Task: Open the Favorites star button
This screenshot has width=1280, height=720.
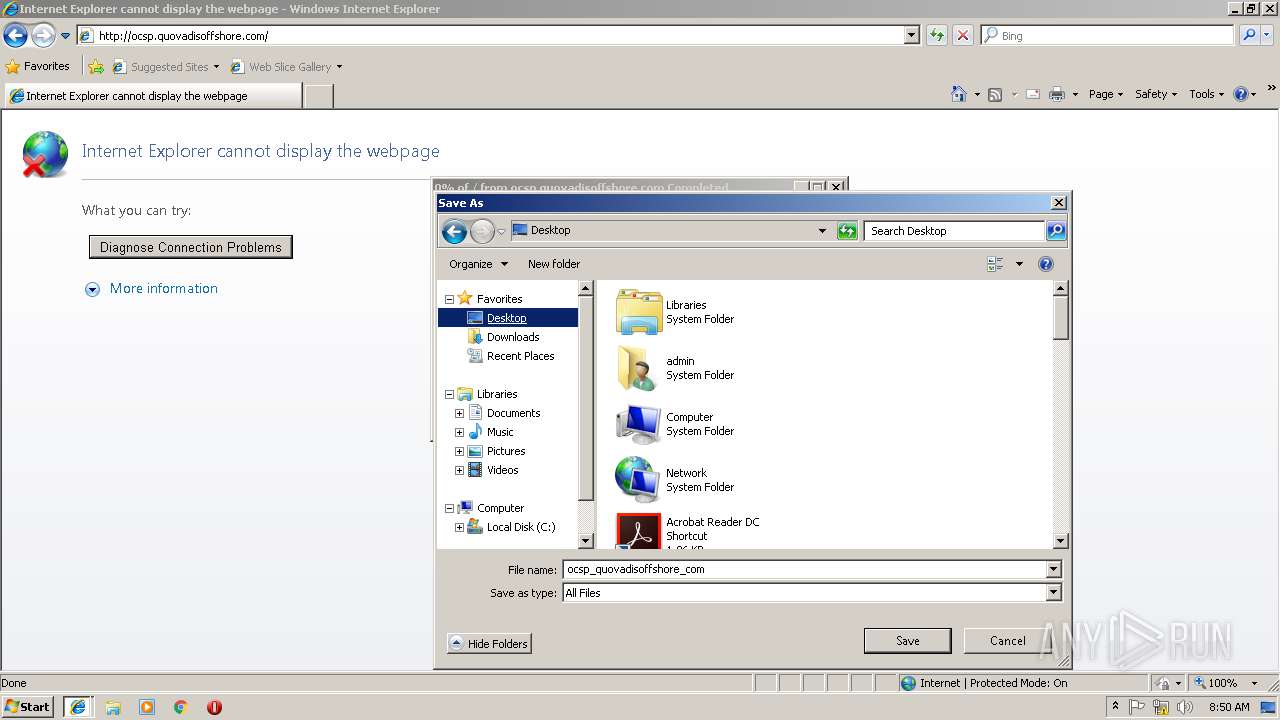Action: [37, 67]
